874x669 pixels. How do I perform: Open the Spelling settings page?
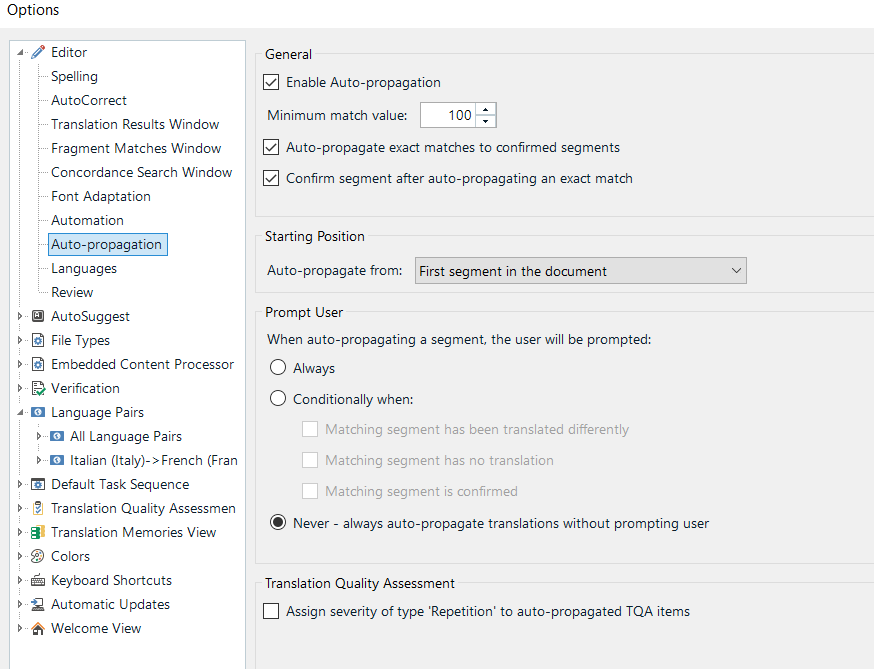pos(74,76)
